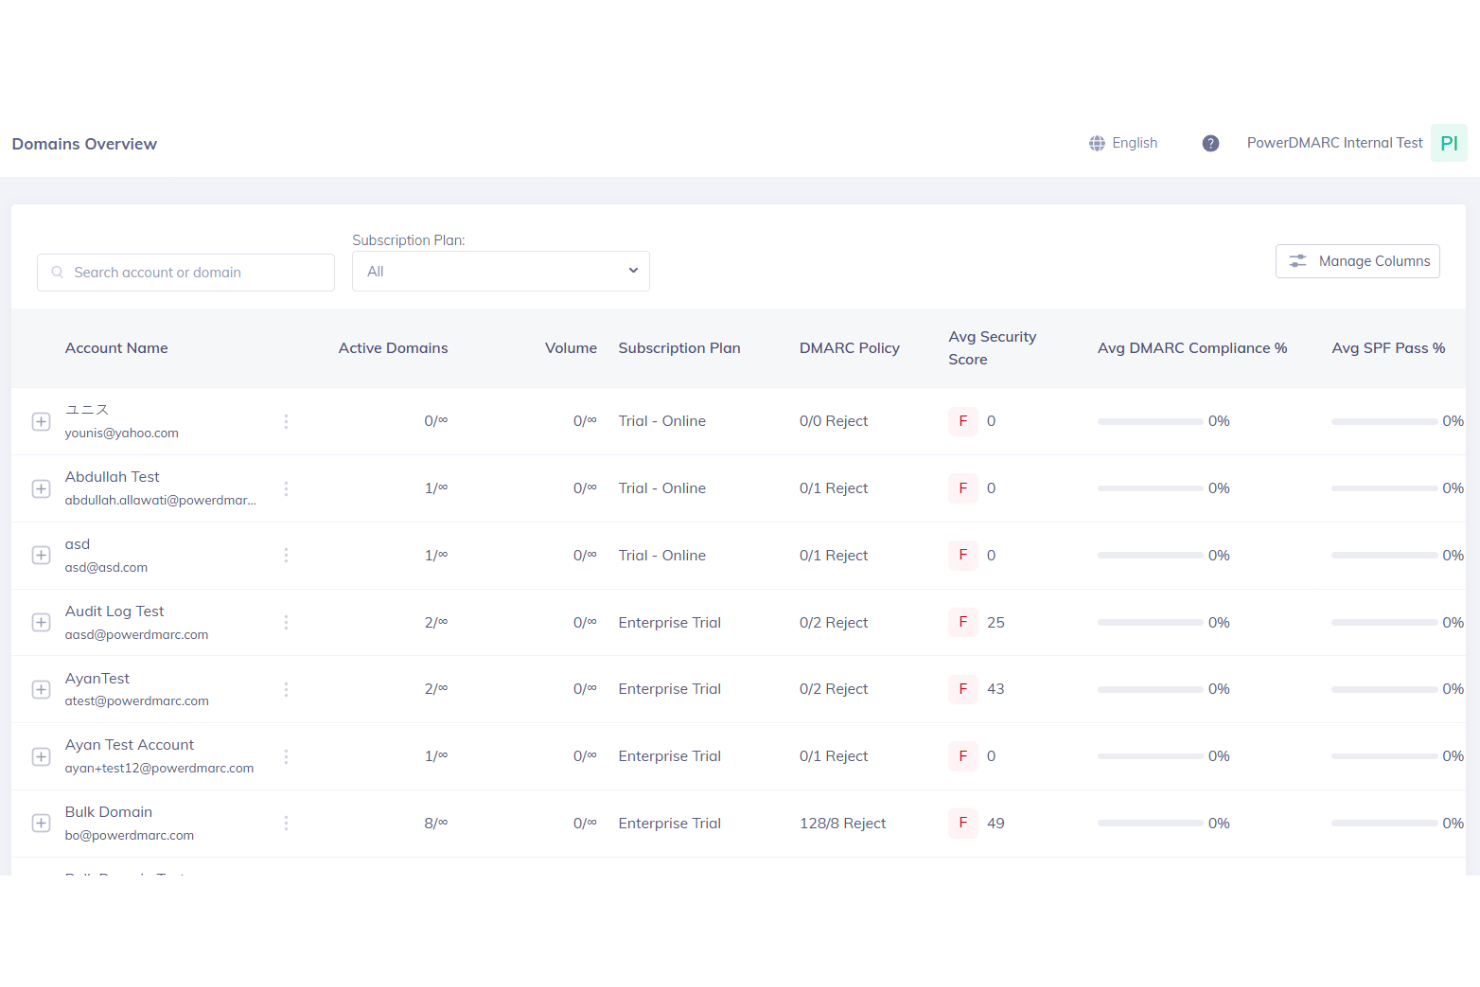The width and height of the screenshot is (1480, 987).
Task: Open the three-dot menu for Bulk Domain
Action: (286, 823)
